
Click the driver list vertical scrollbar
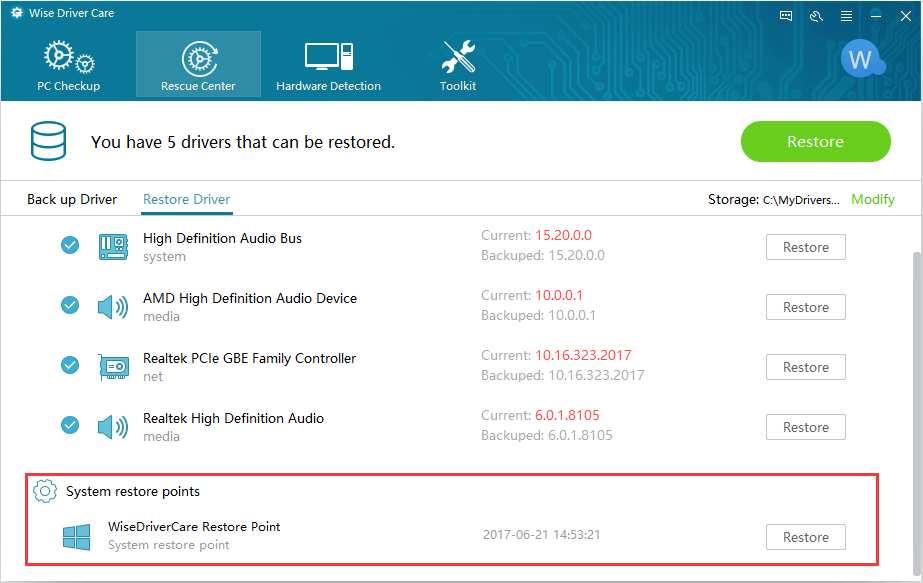coord(916,412)
